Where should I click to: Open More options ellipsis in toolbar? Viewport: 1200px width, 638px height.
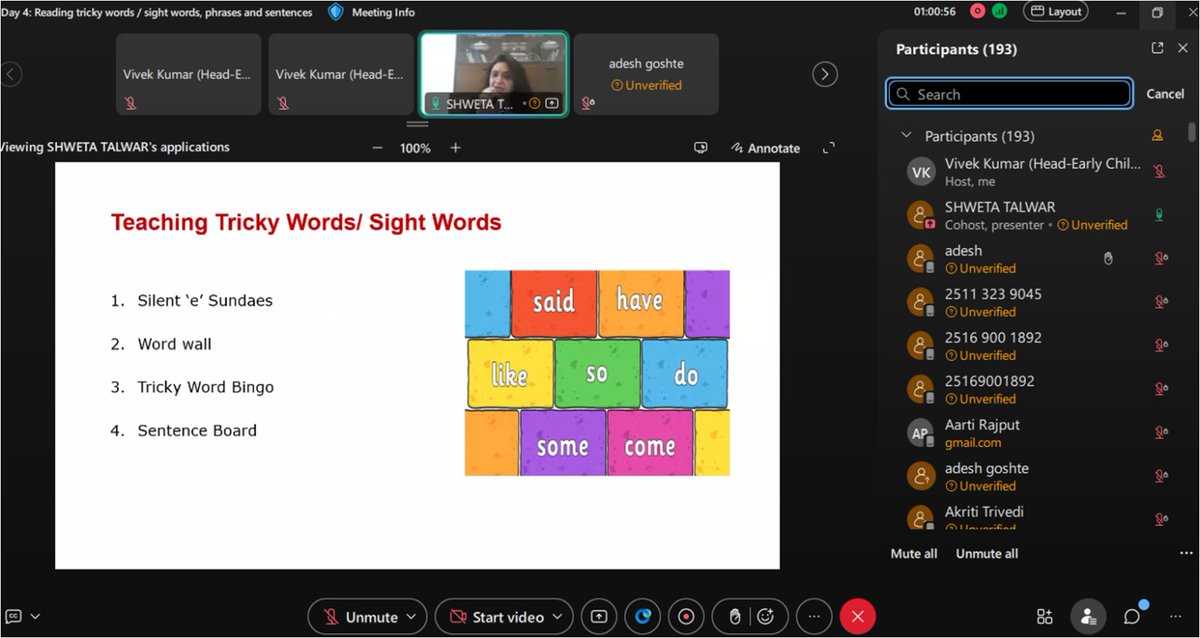813,617
